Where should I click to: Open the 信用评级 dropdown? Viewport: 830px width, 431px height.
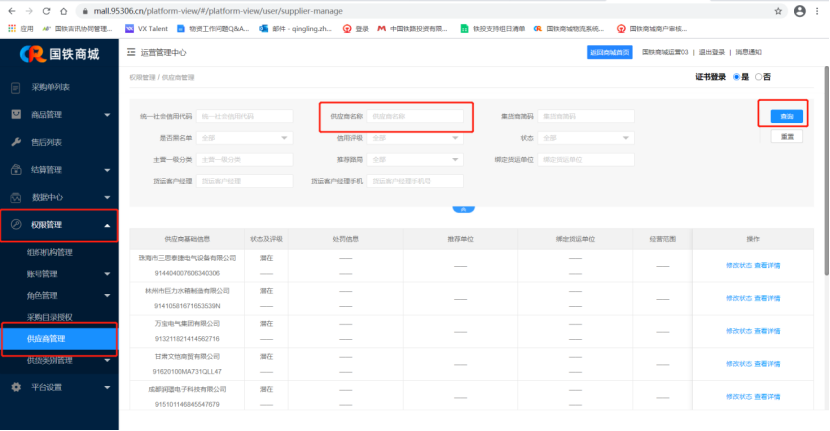point(415,138)
